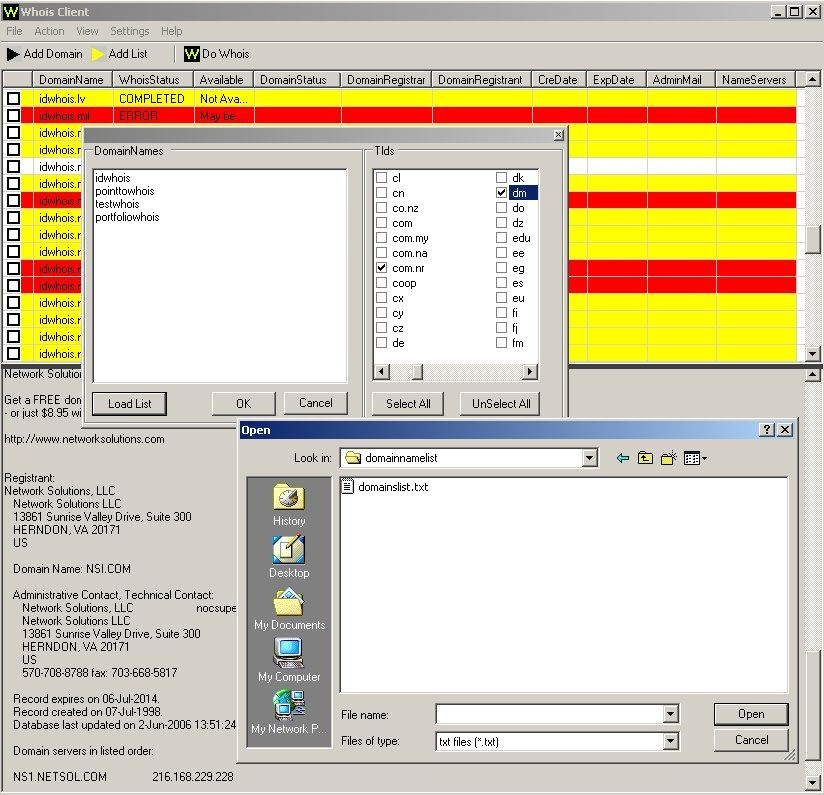This screenshot has height=795, width=824.
Task: Open the History places icon
Action: click(x=289, y=497)
